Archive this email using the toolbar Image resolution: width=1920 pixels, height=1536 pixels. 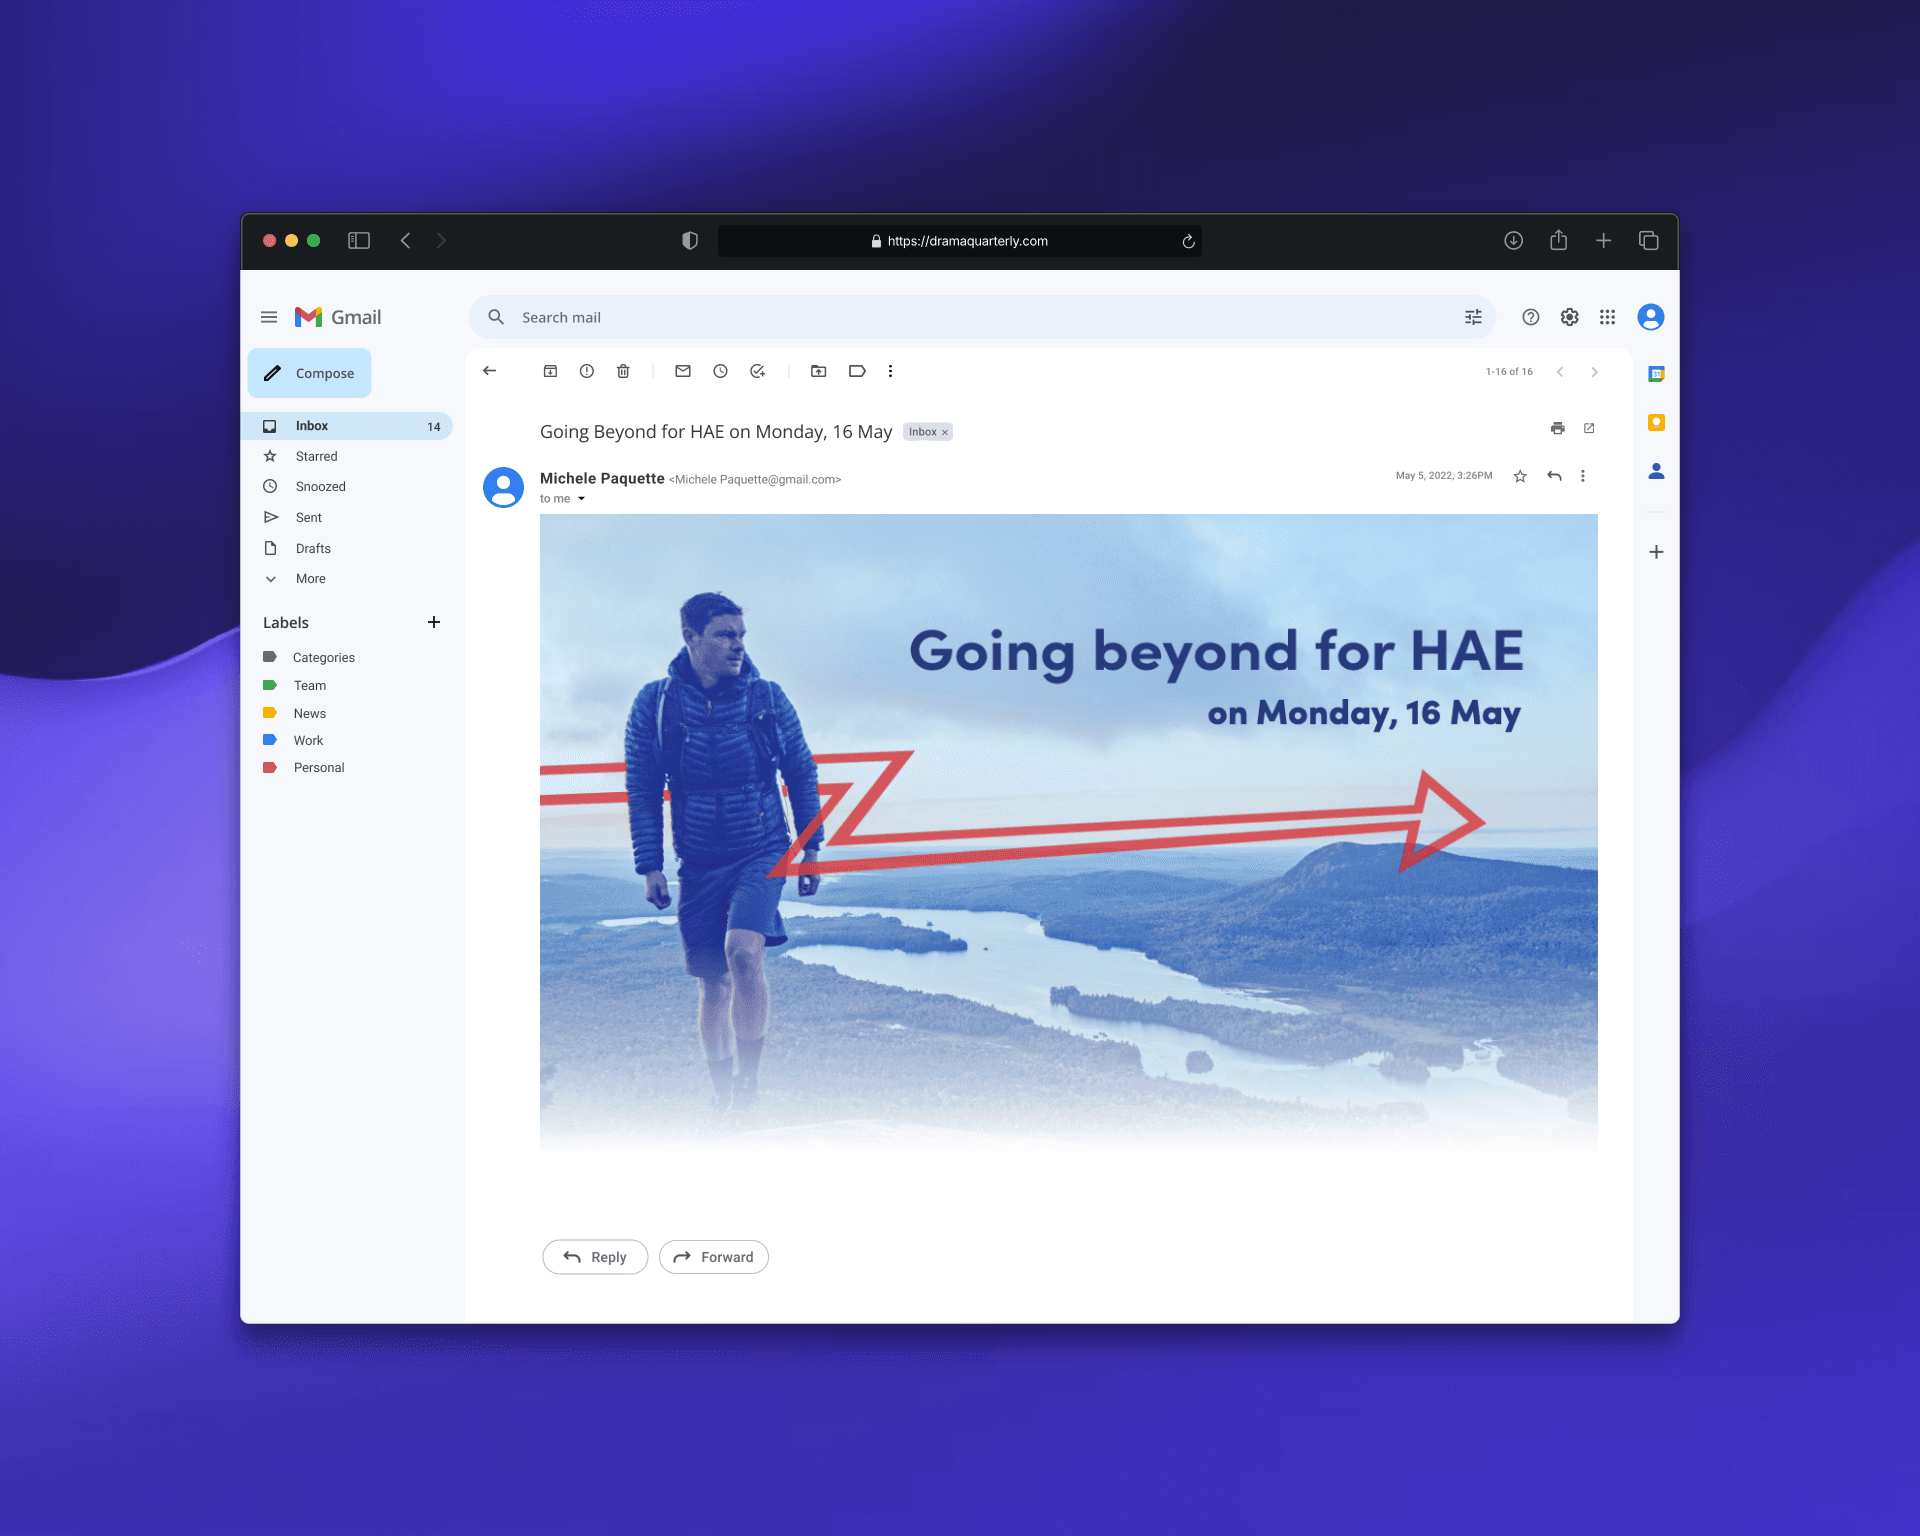tap(550, 371)
